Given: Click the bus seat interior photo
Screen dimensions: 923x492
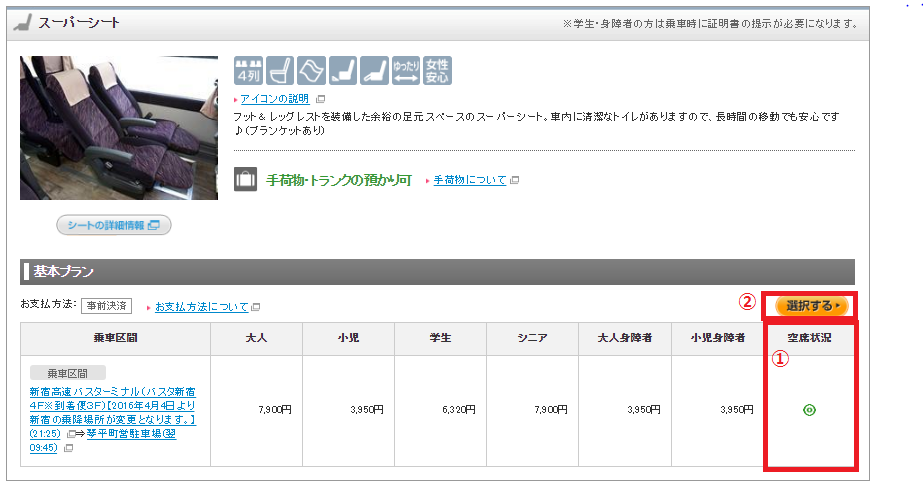Looking at the screenshot, I should (119, 128).
